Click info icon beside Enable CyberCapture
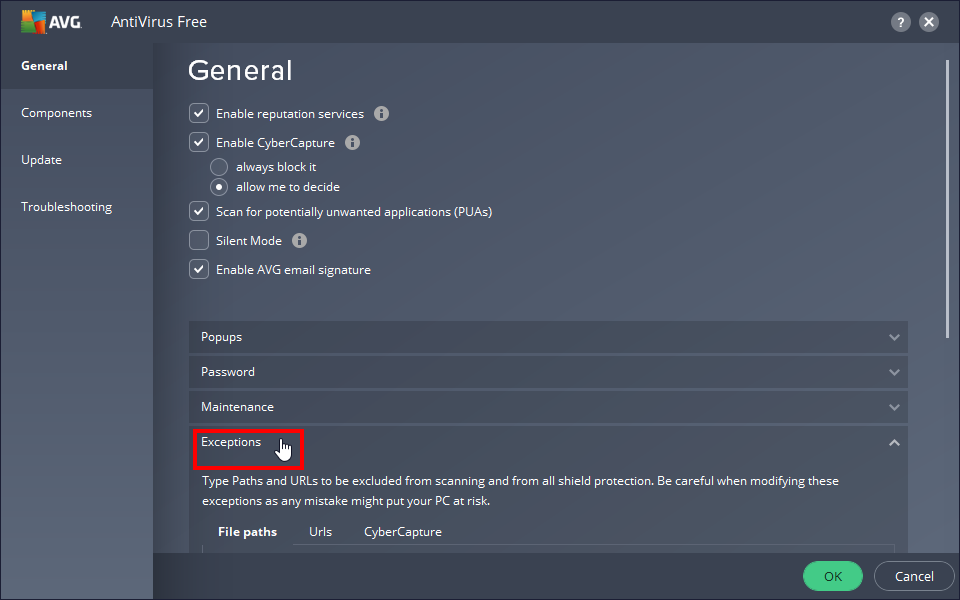 click(x=352, y=143)
